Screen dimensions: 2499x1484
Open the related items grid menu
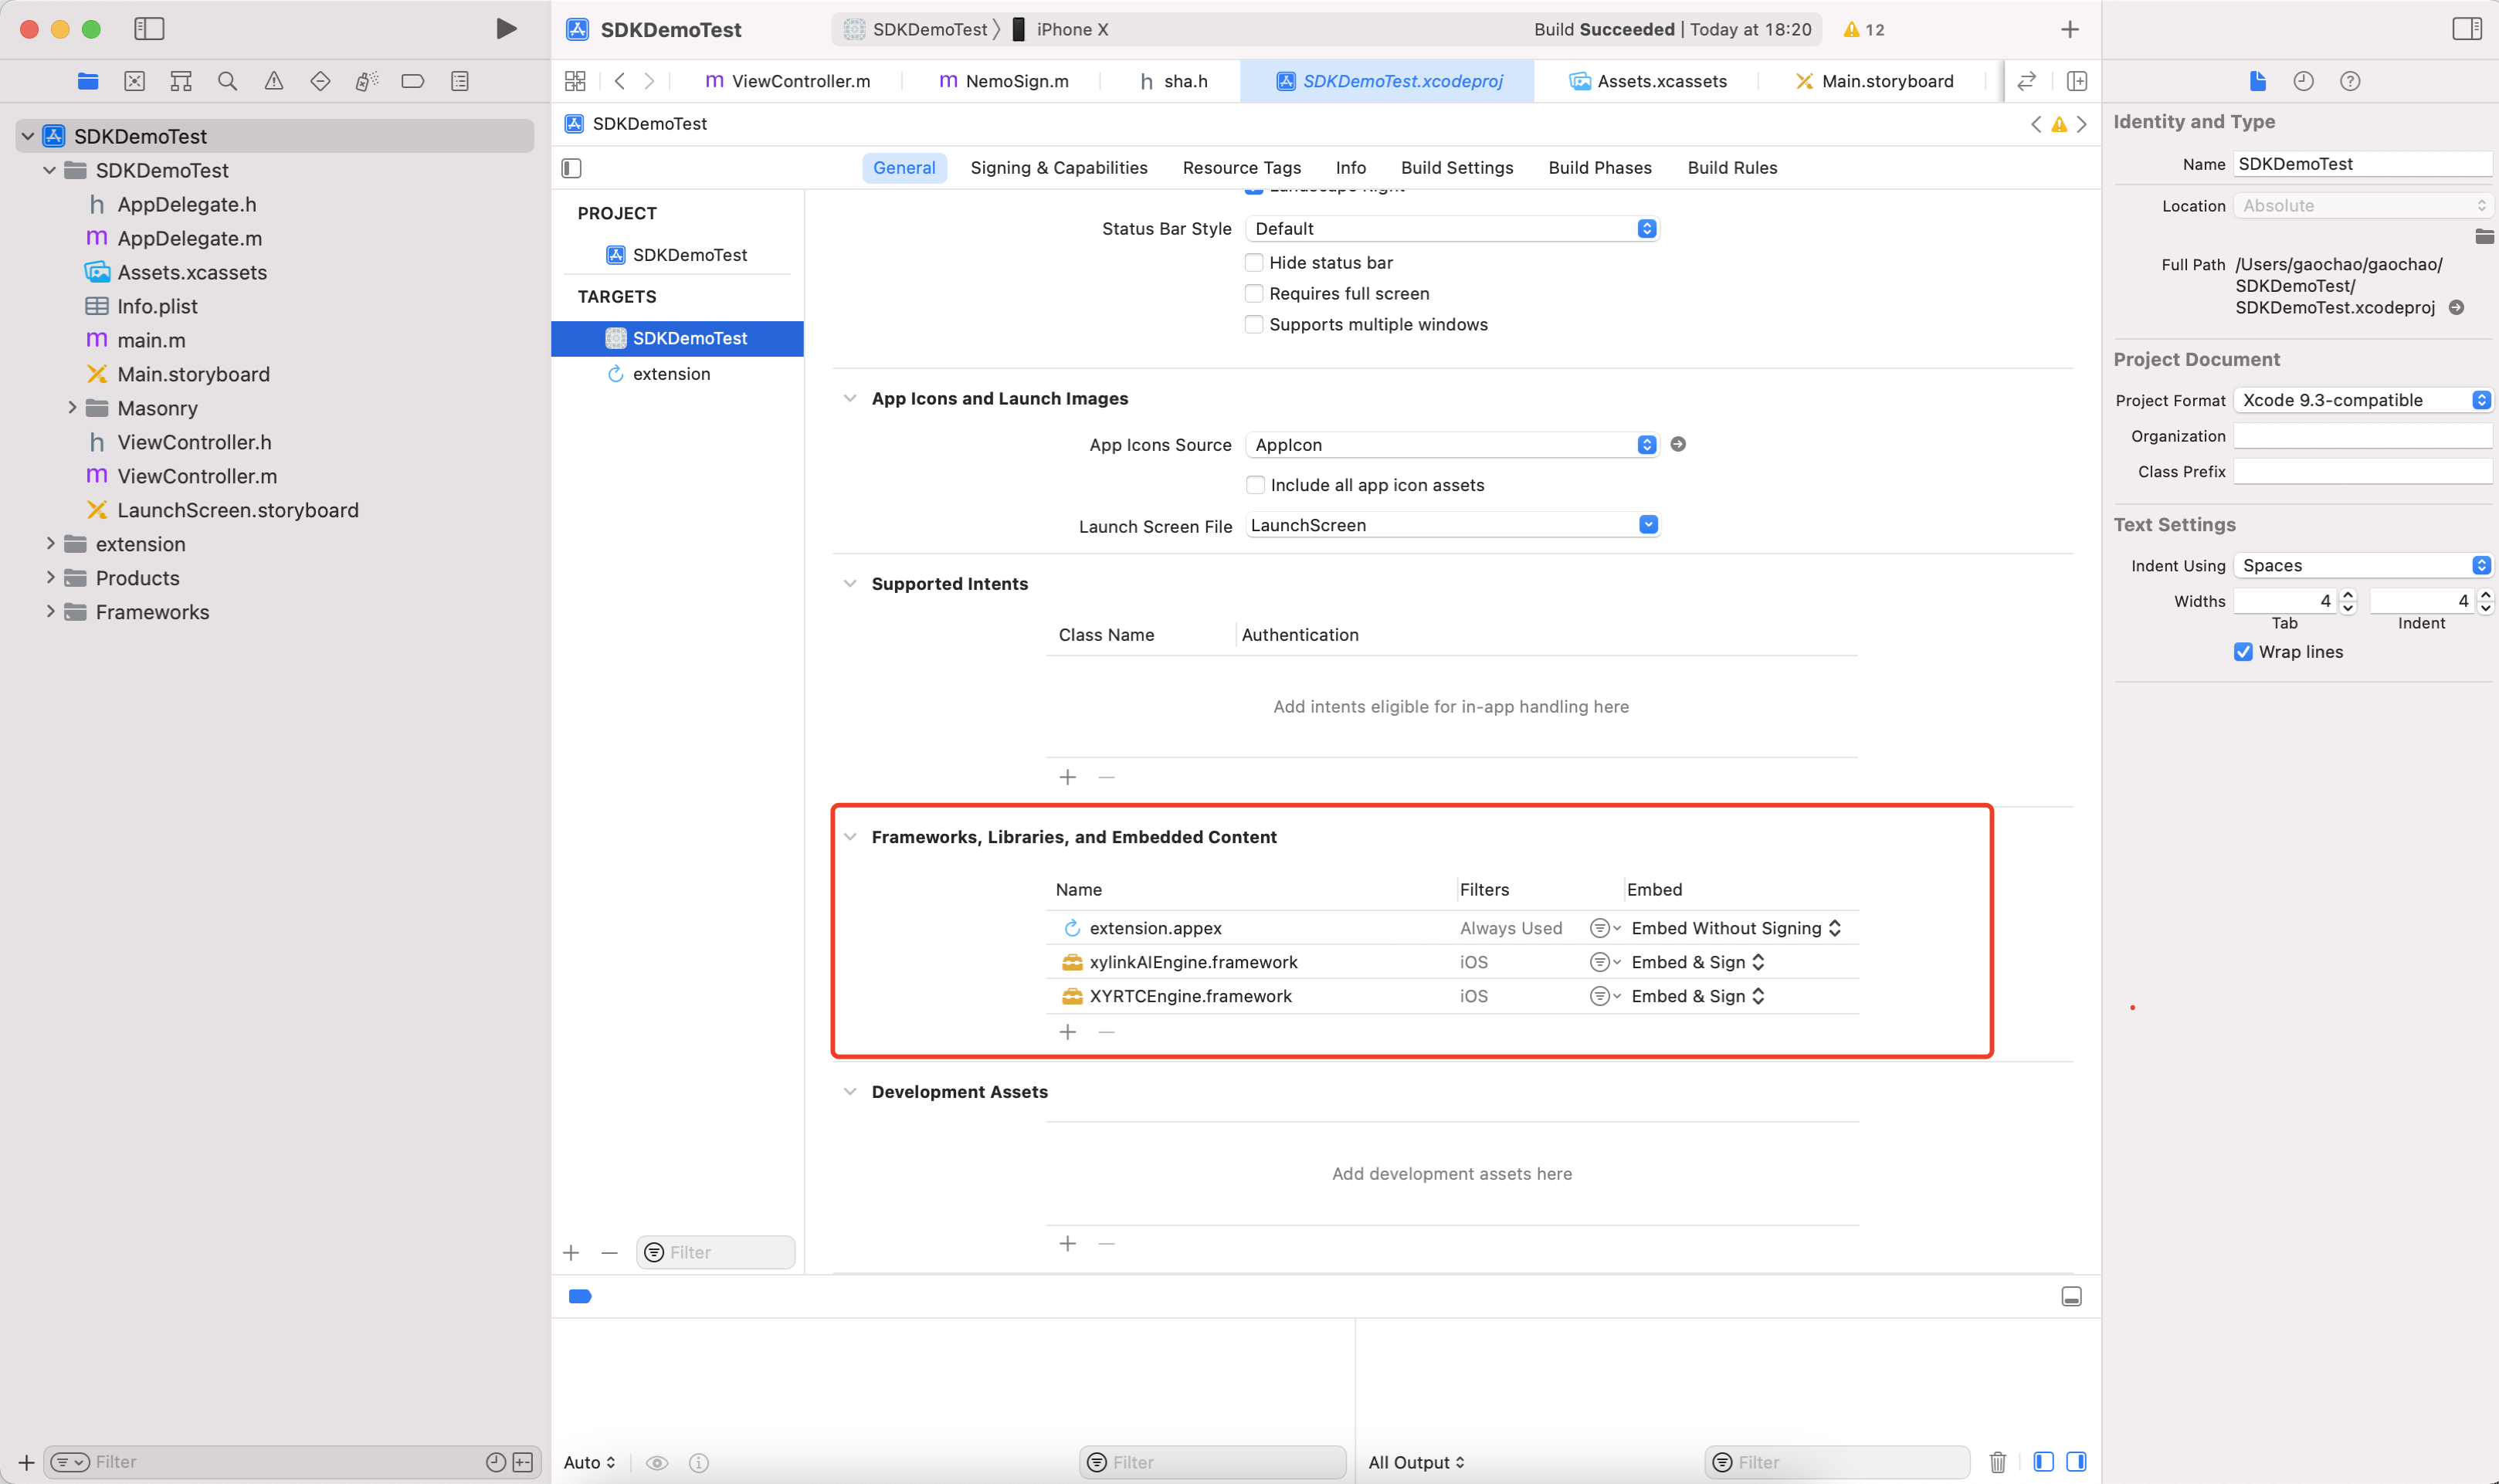575,81
